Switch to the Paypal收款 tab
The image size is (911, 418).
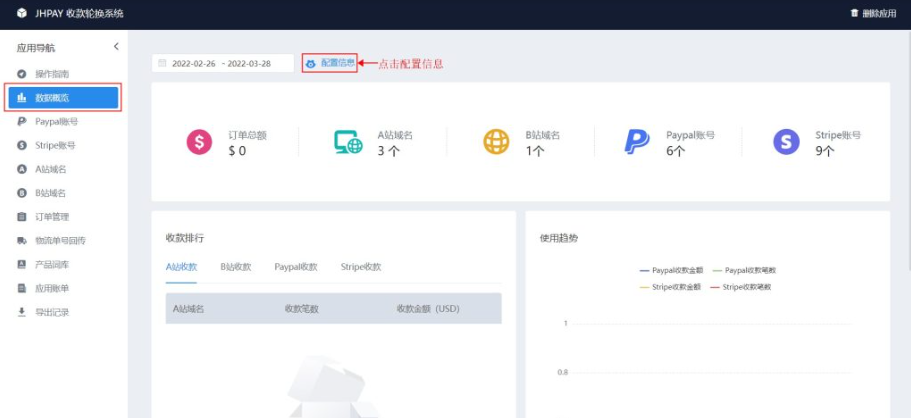(x=296, y=267)
